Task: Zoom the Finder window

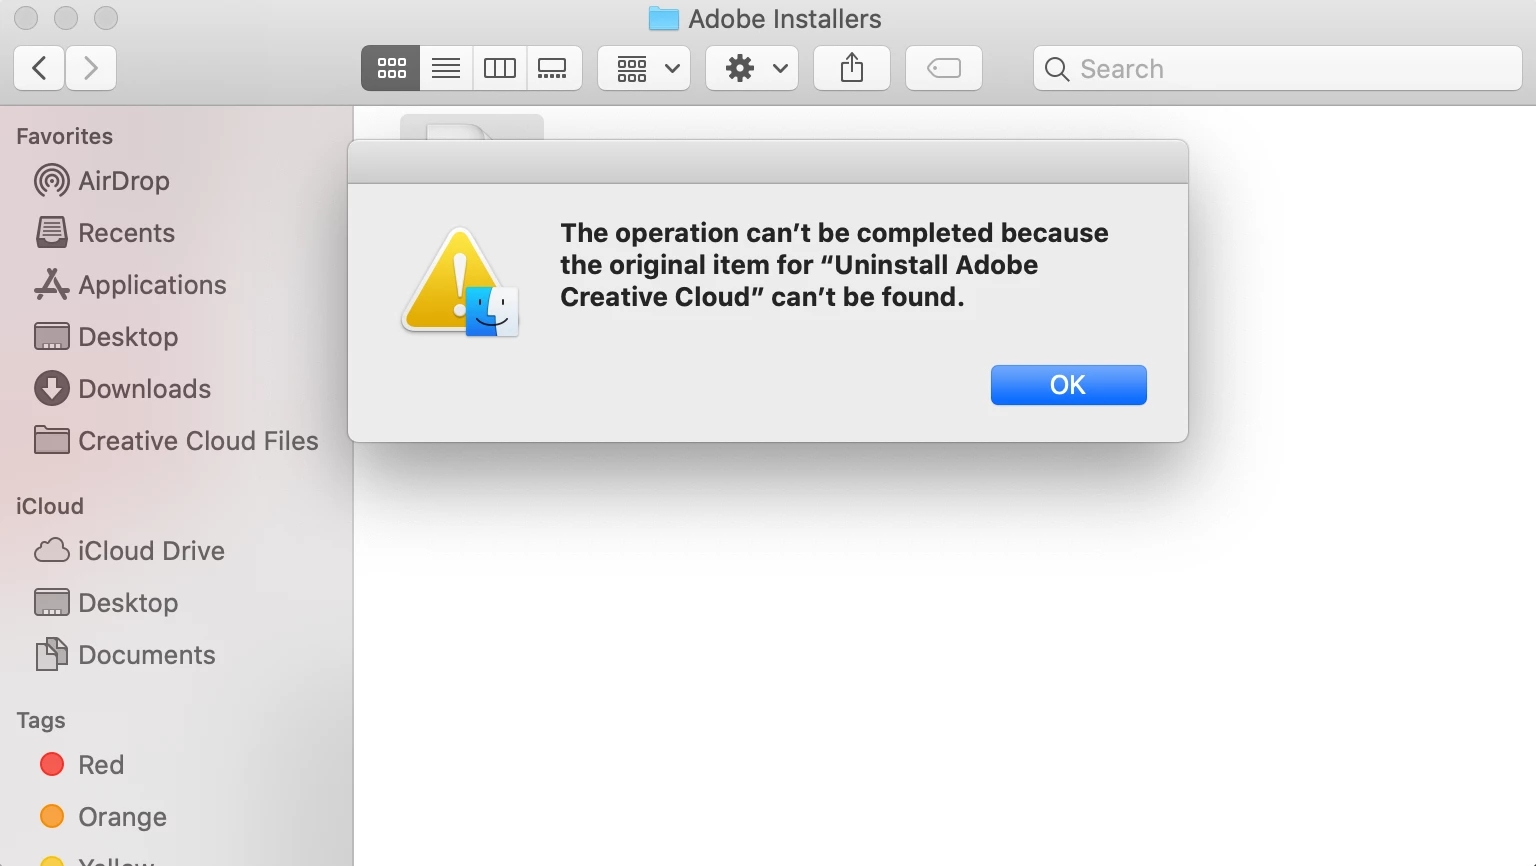Action: tap(105, 18)
